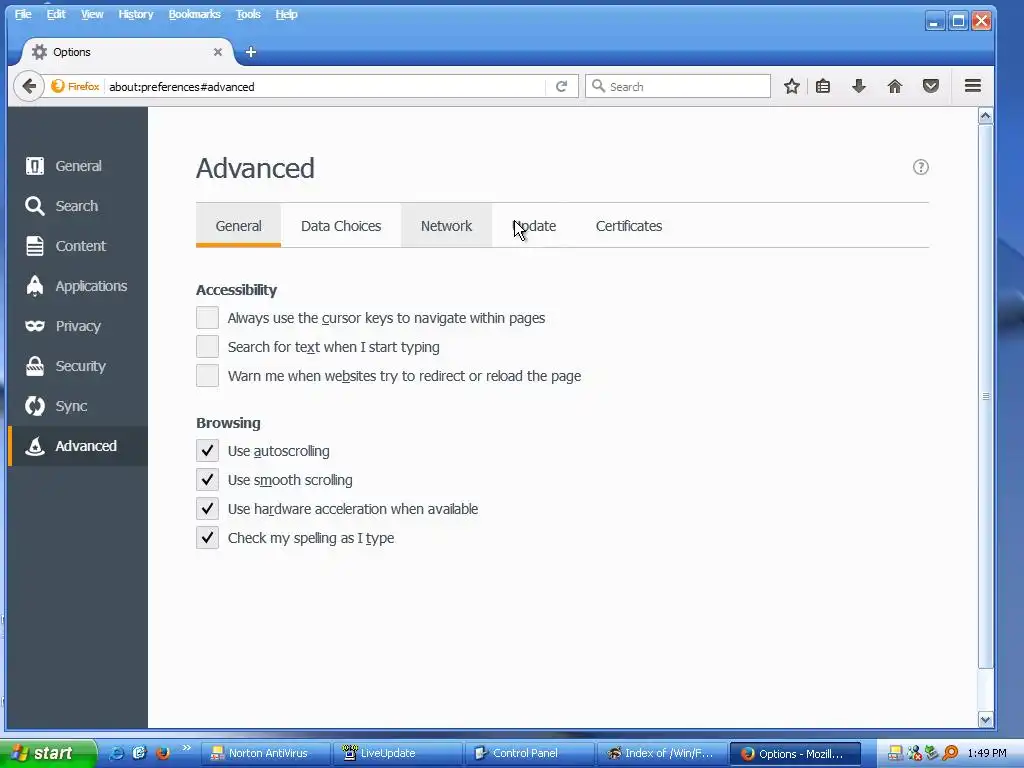Viewport: 1024px width, 768px height.
Task: Save page to Pocket icon
Action: [x=931, y=86]
